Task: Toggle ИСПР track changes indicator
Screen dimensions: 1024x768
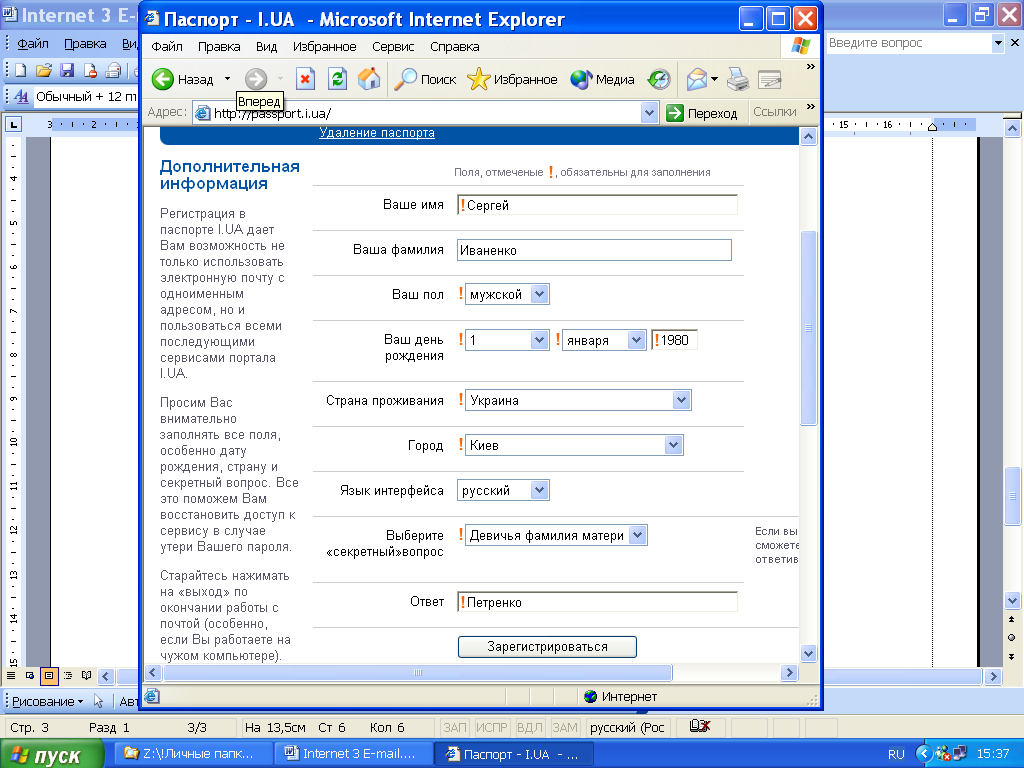Action: [x=491, y=727]
